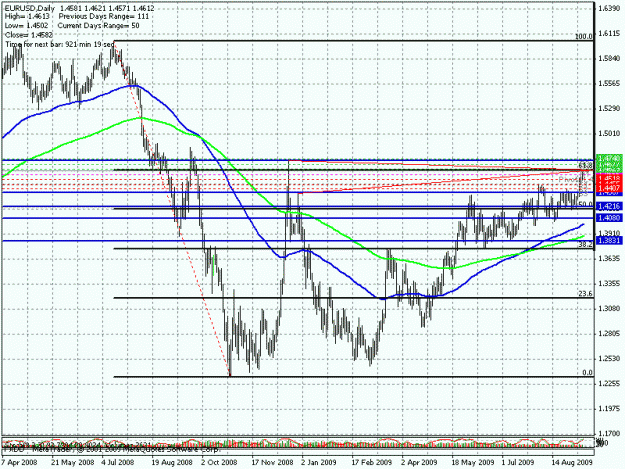
Task: Click the 1.5290 price axis label
Action: tap(609, 108)
